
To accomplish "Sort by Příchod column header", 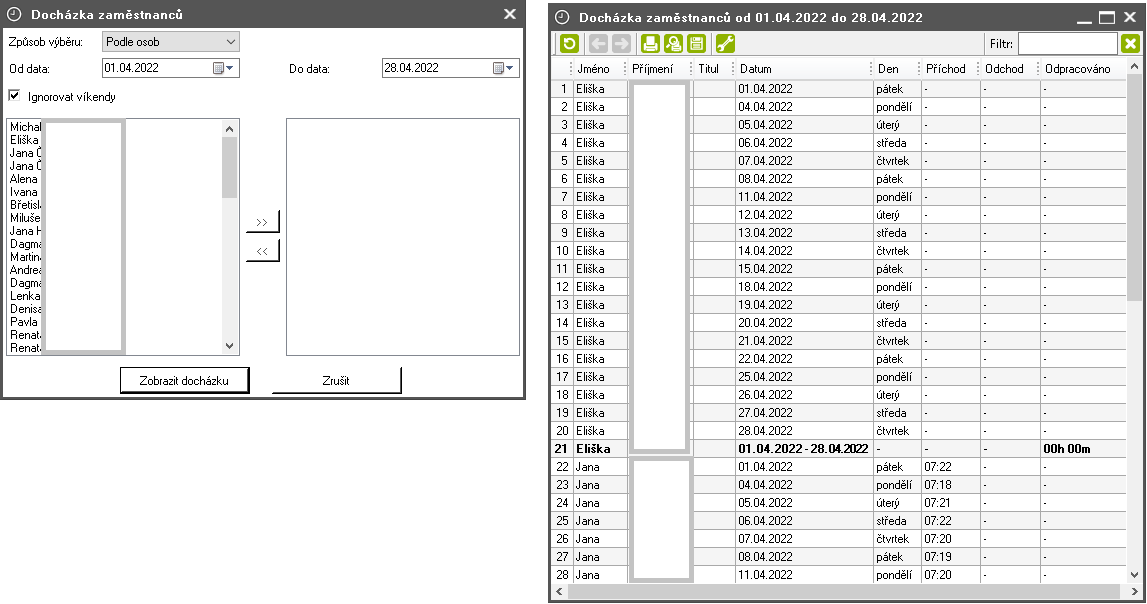I will [x=946, y=69].
